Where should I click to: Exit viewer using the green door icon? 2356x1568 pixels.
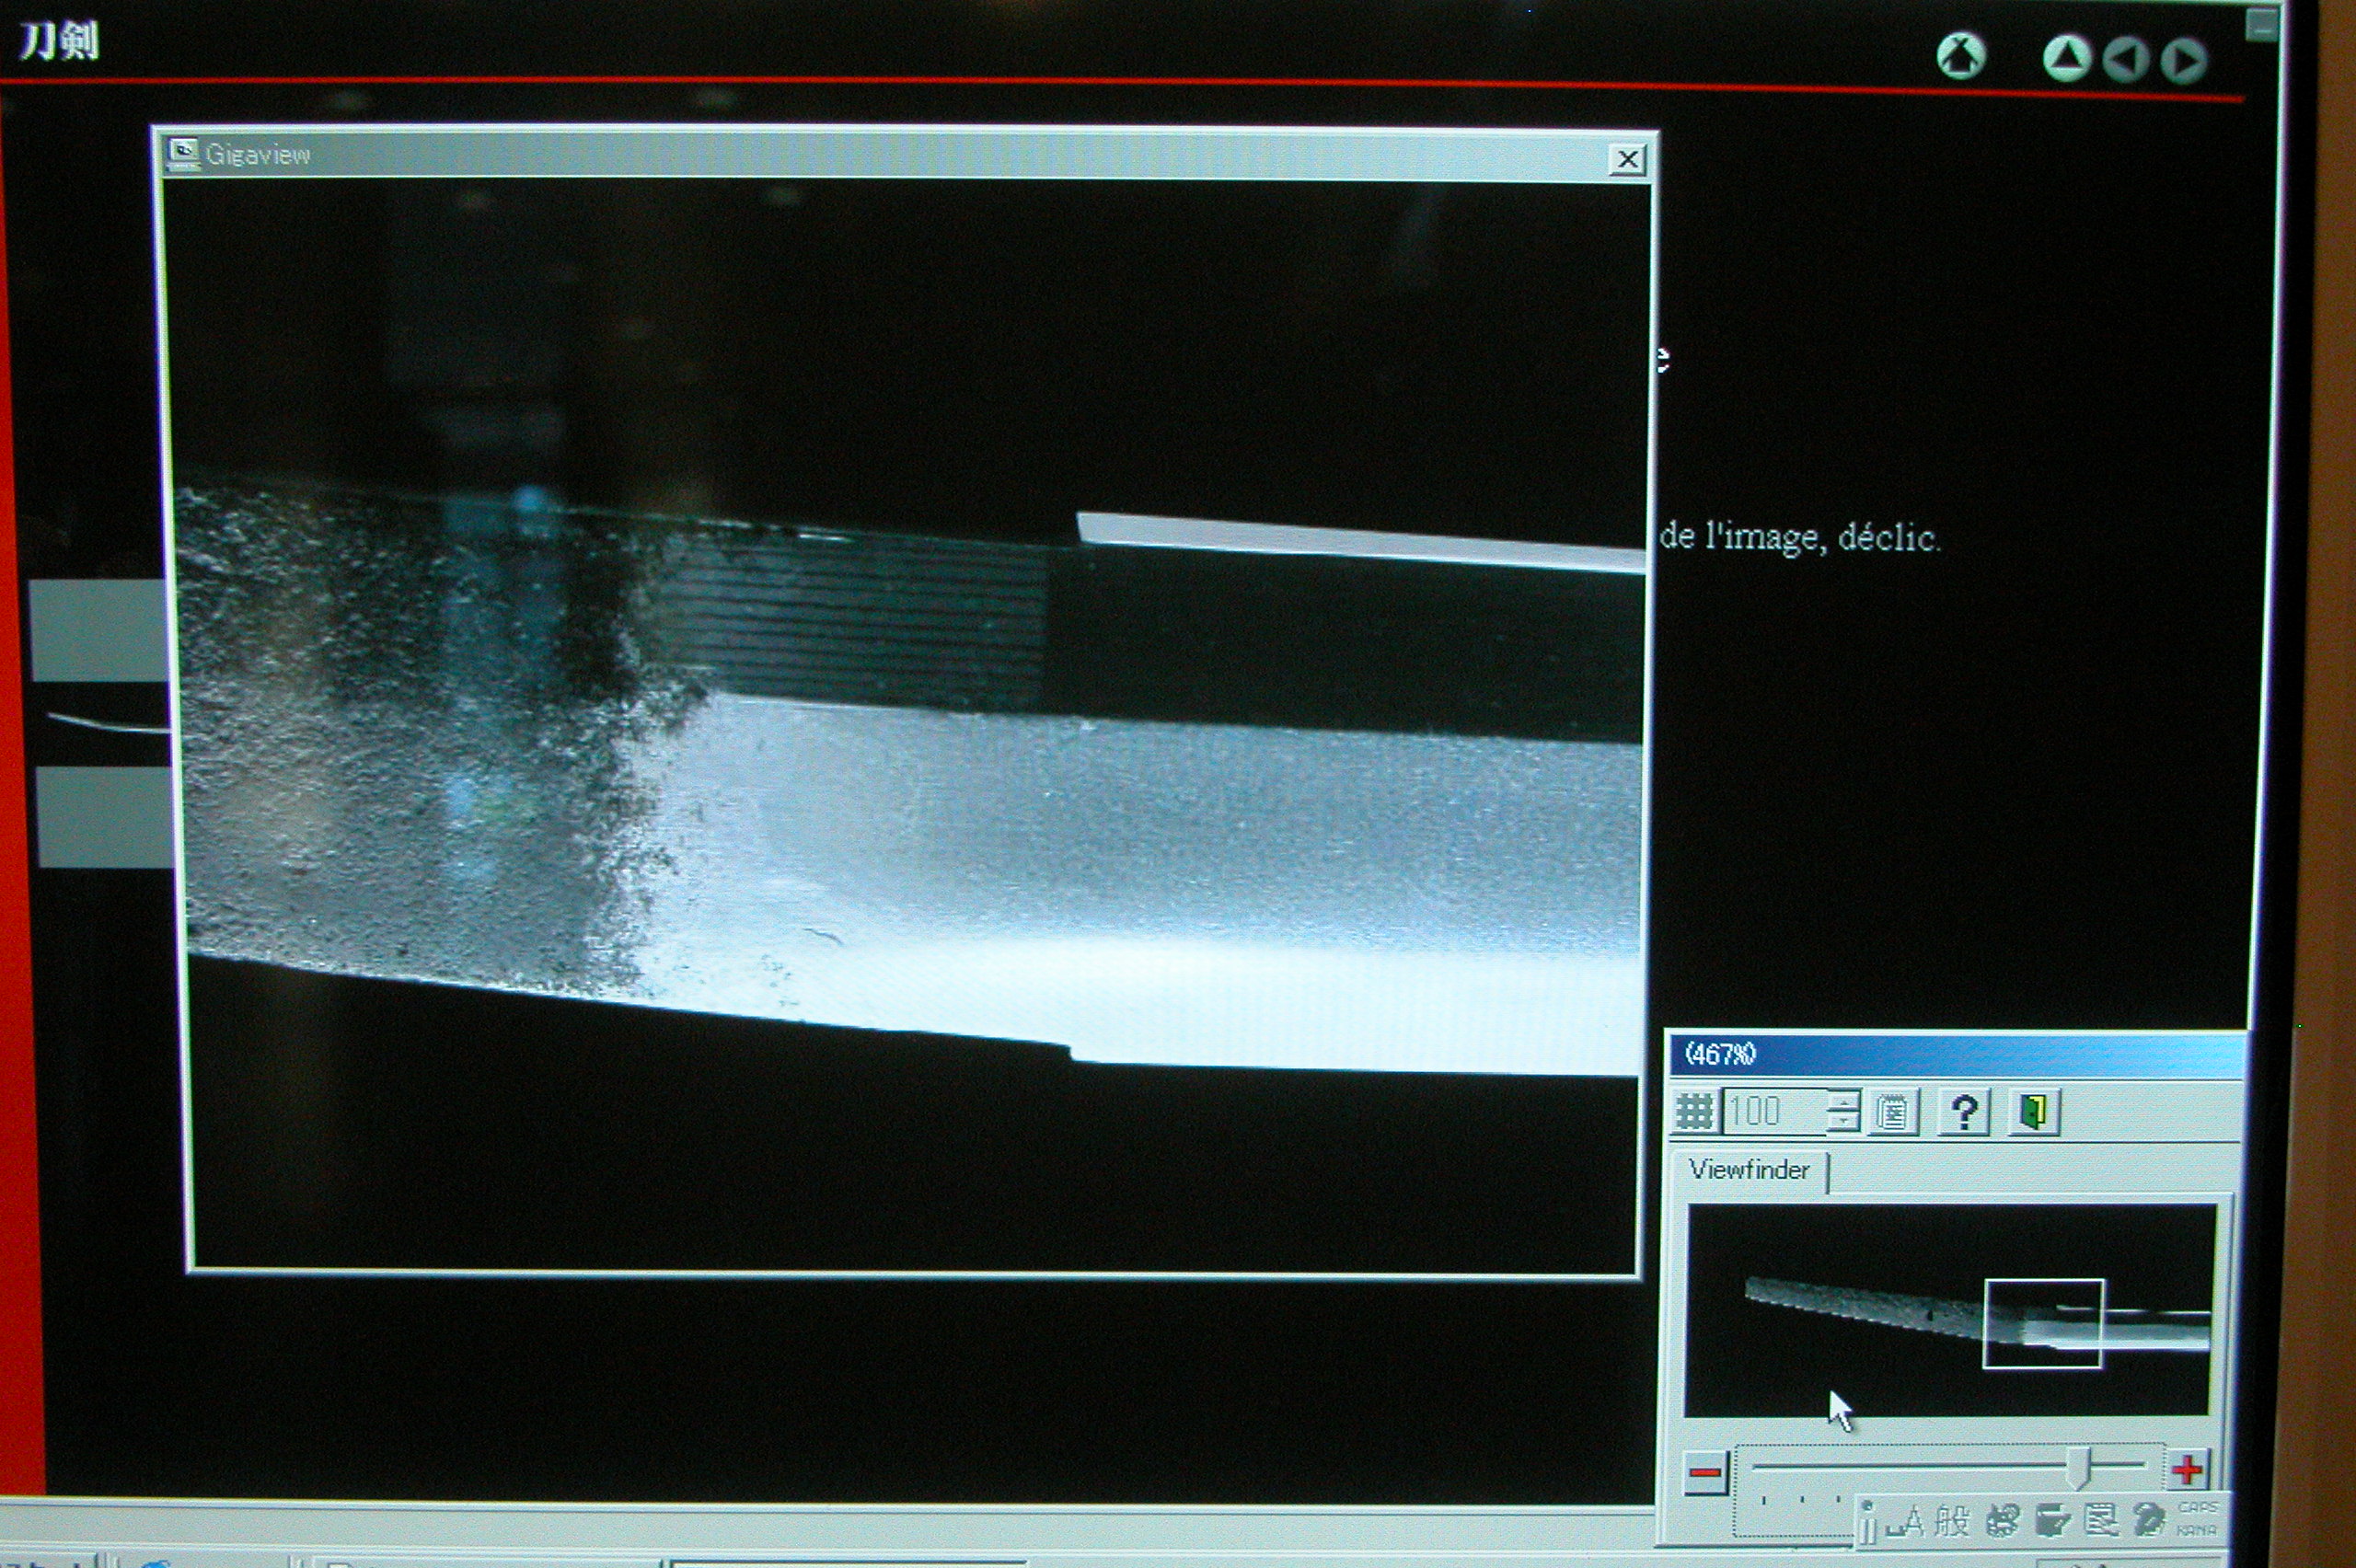[2035, 1112]
